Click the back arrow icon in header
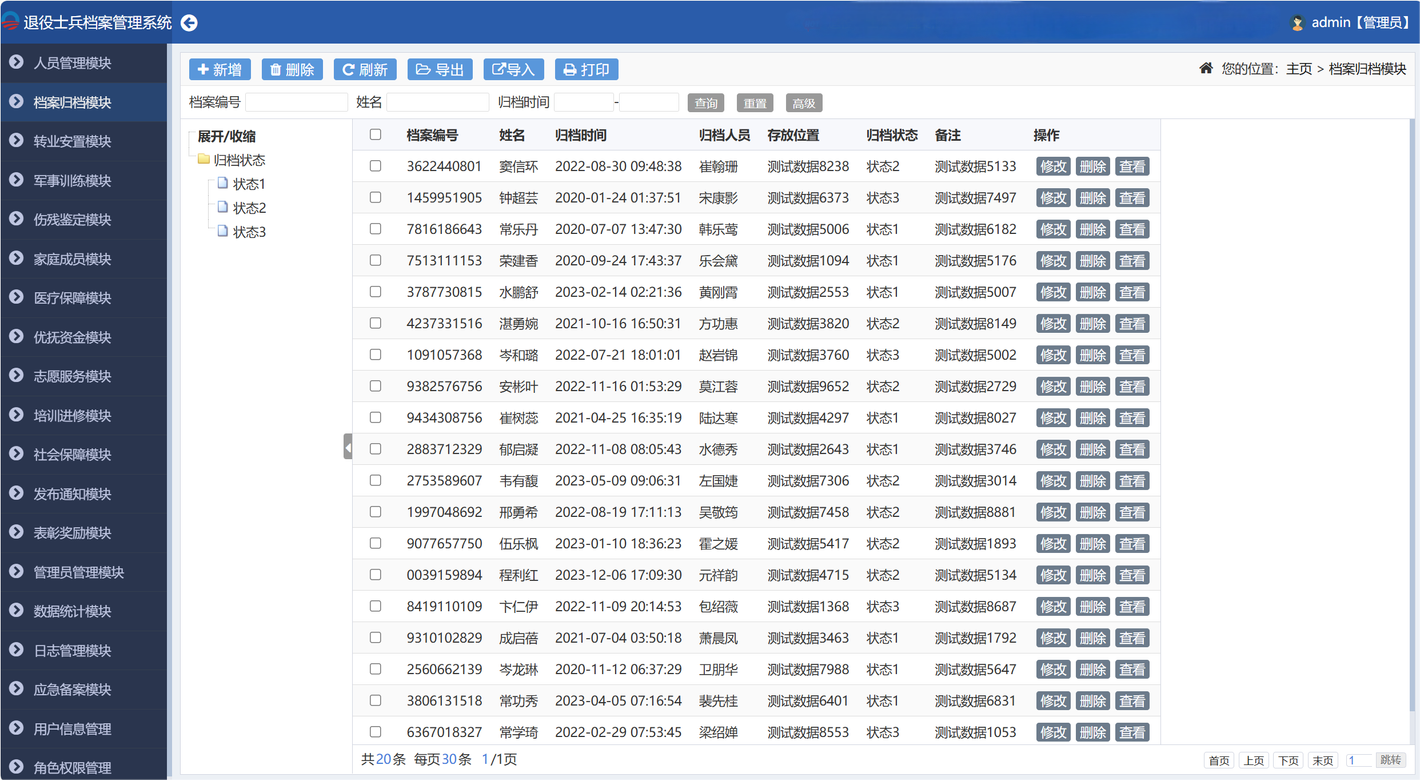Image resolution: width=1420 pixels, height=780 pixels. coord(189,23)
